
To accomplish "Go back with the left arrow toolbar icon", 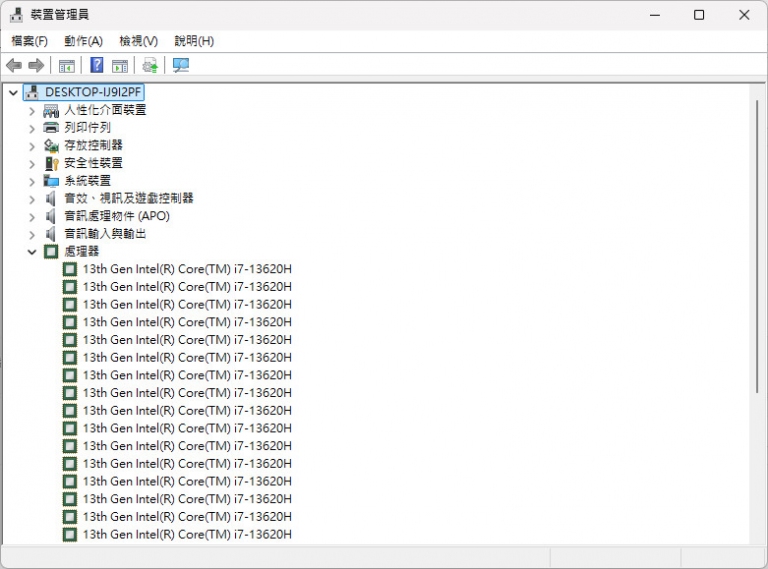I will pos(14,65).
